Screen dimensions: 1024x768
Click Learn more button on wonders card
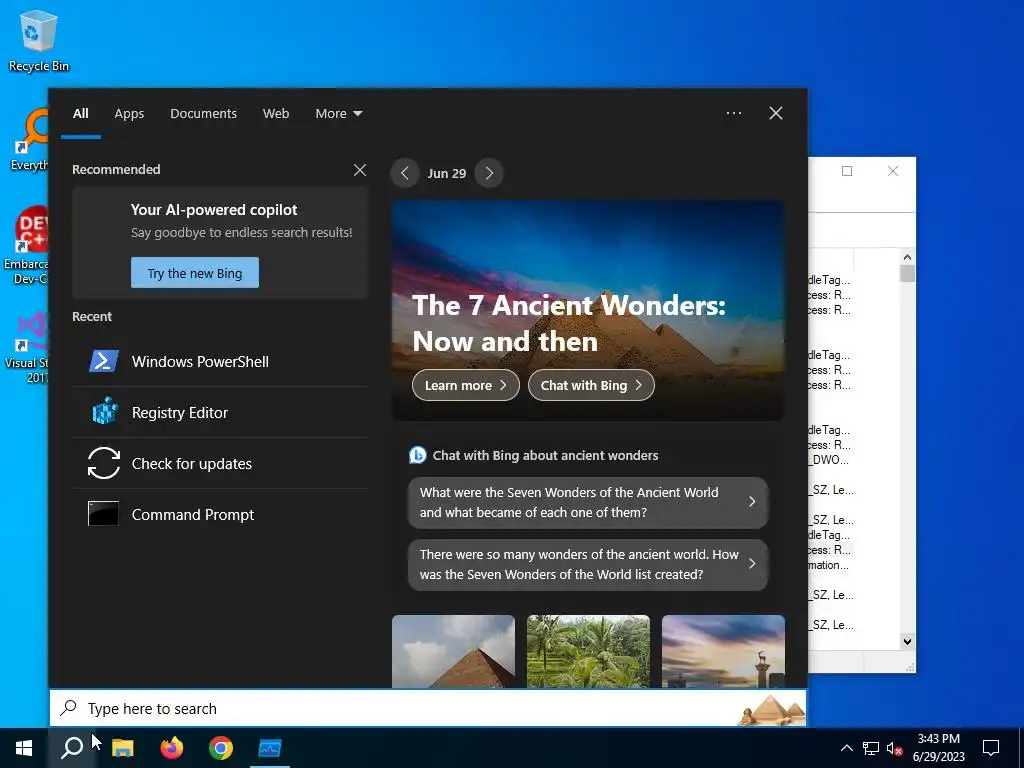(466, 385)
